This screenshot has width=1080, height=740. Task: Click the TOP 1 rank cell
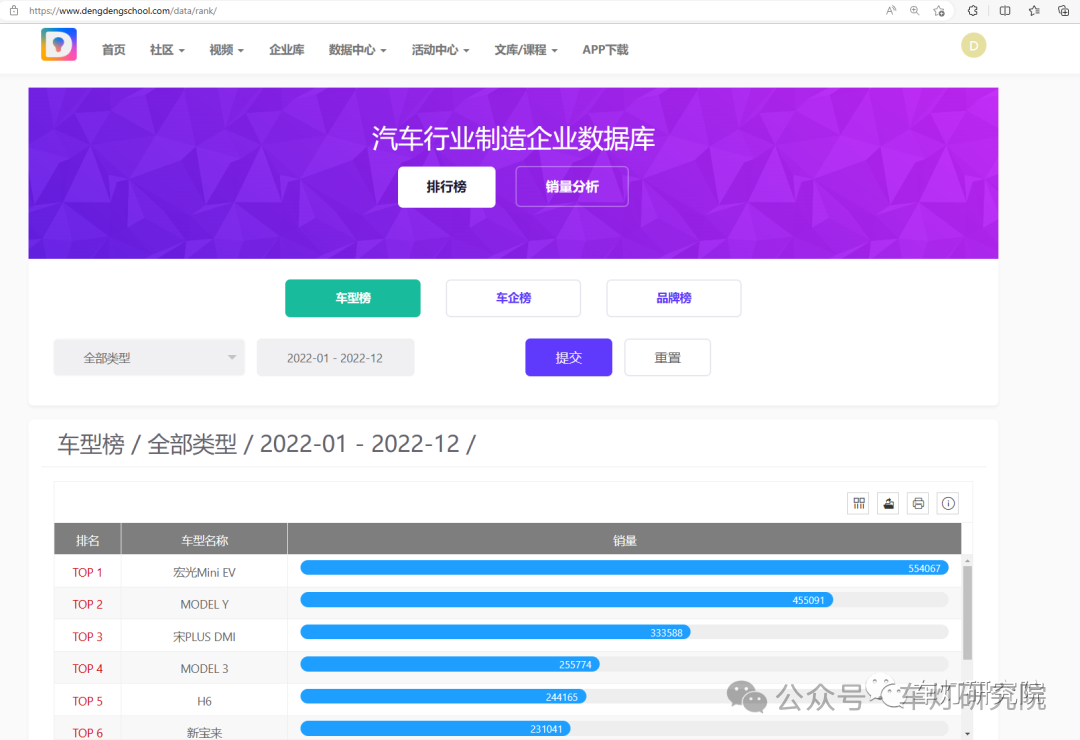click(x=87, y=572)
